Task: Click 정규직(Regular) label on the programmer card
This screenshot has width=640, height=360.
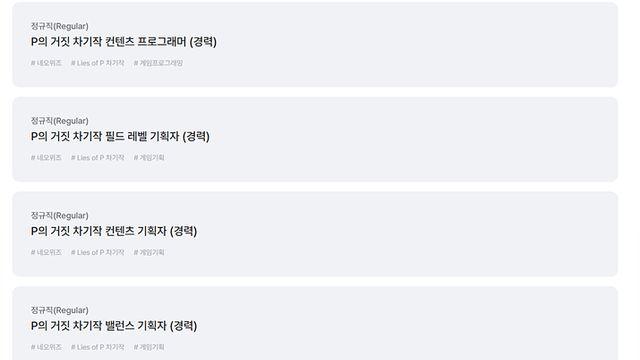Action: 60,26
